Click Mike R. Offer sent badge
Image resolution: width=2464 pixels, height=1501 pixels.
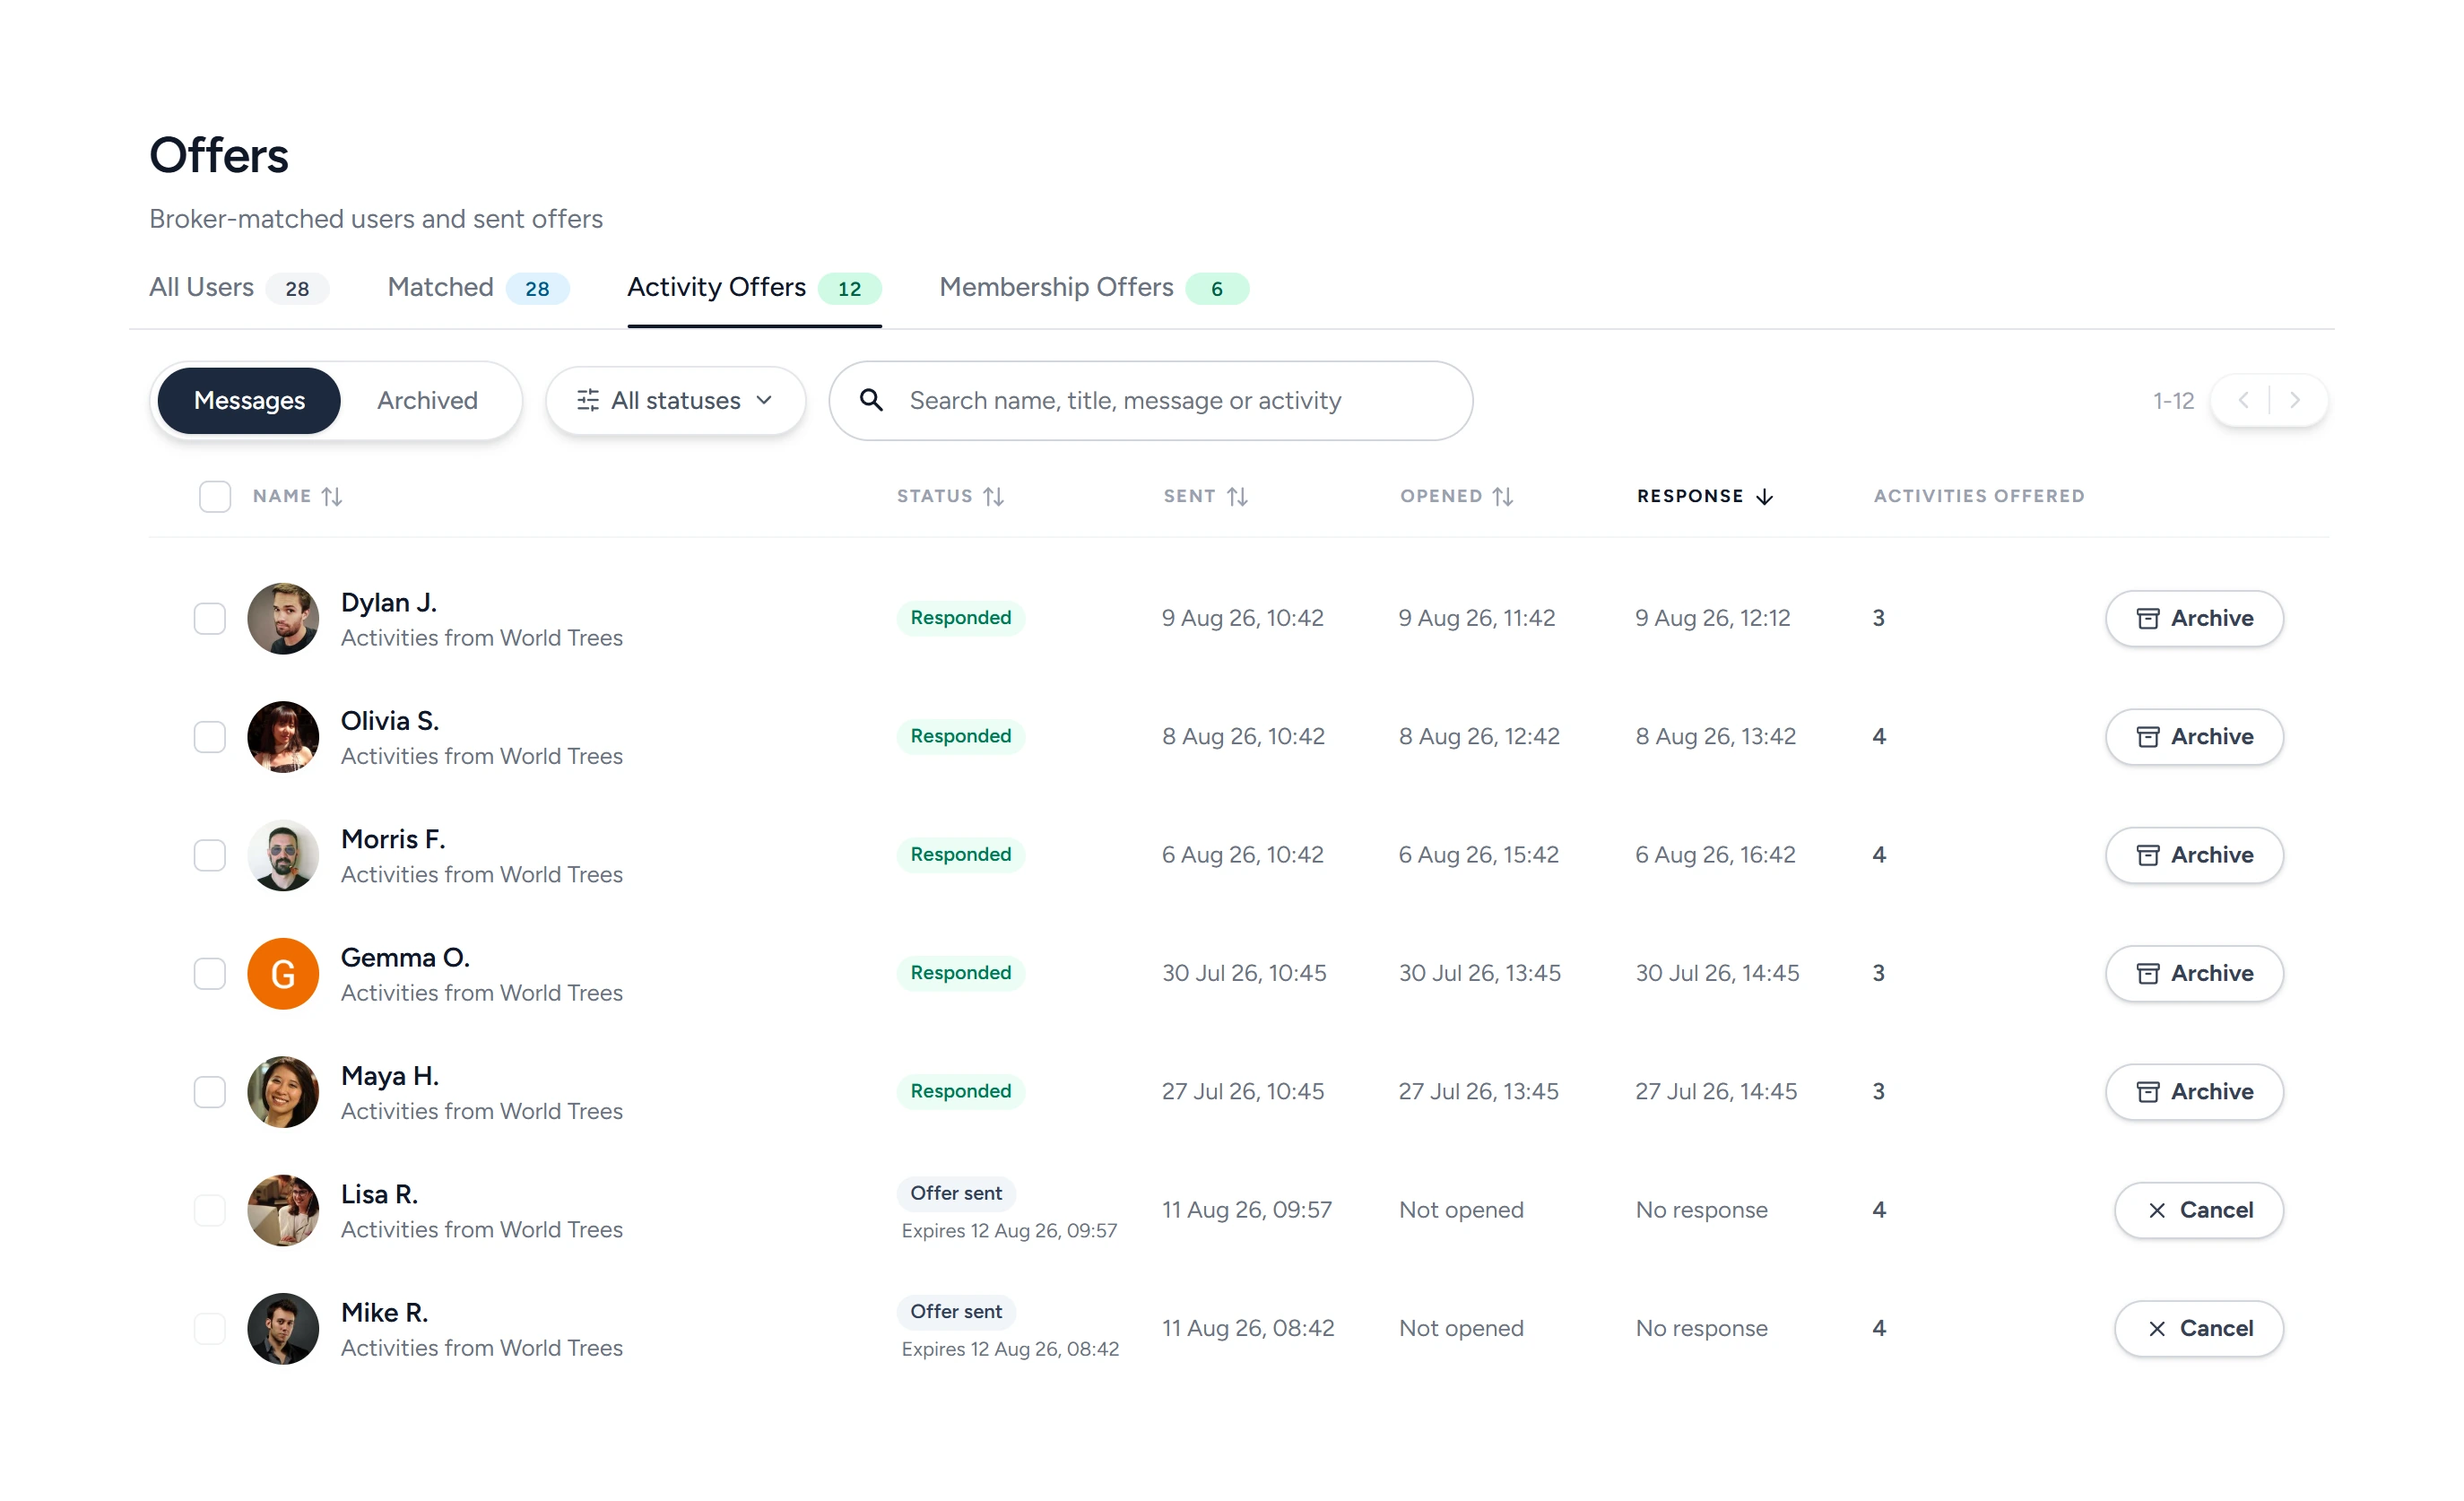pos(956,1311)
